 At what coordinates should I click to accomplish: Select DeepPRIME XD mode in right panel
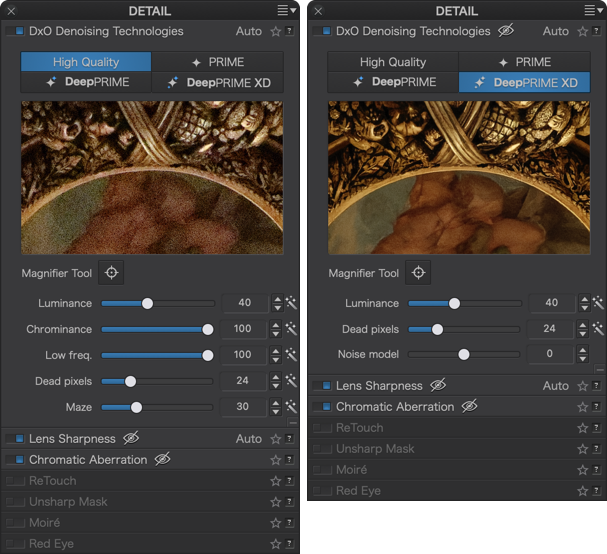pos(525,82)
